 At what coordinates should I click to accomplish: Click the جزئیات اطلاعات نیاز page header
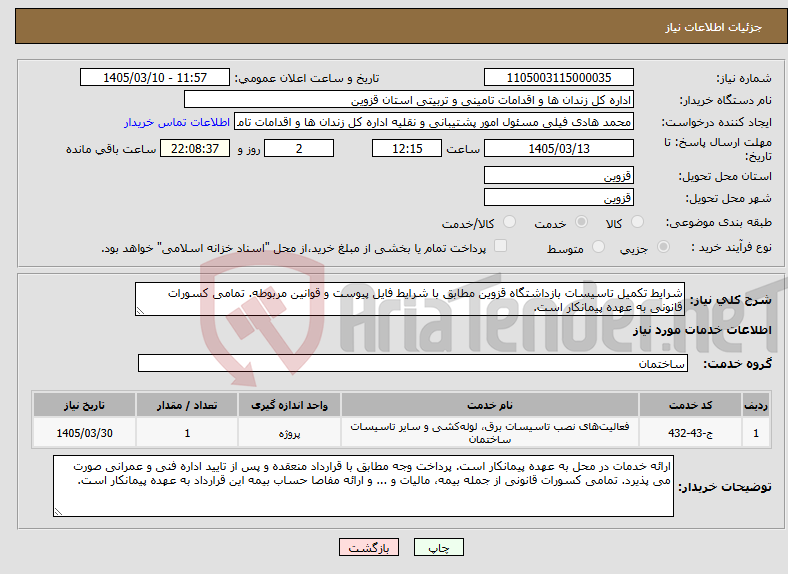(713, 27)
